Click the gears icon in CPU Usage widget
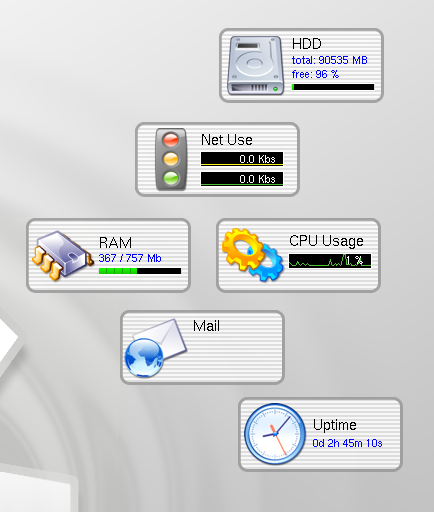Viewport: 434px width, 512px height. tap(252, 255)
